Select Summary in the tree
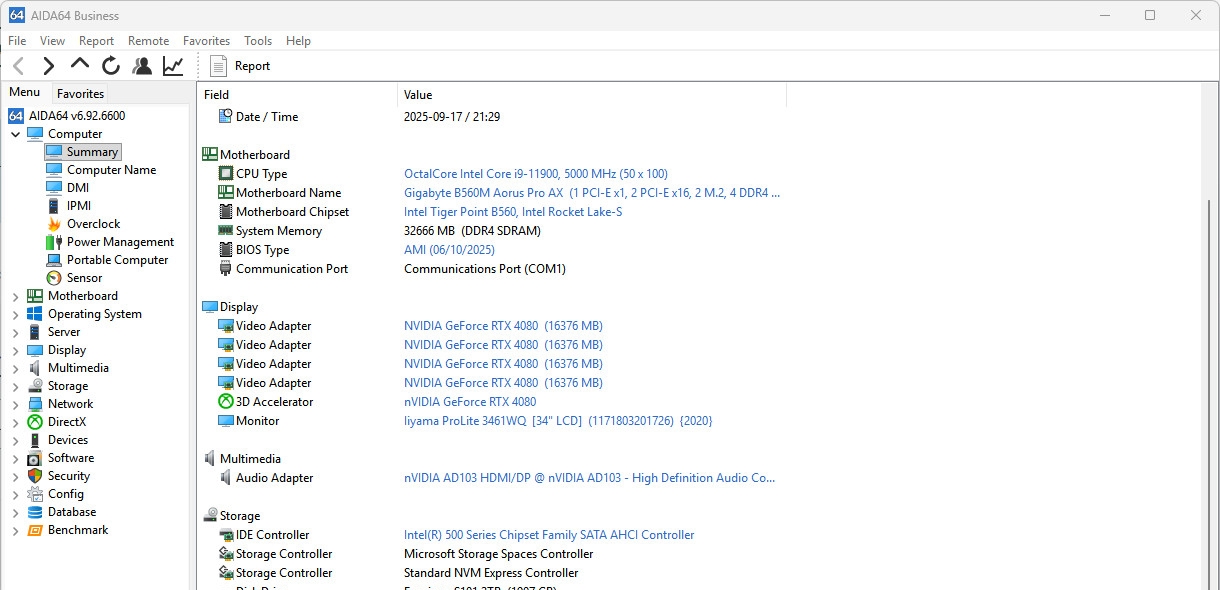The image size is (1220, 590). point(93,152)
